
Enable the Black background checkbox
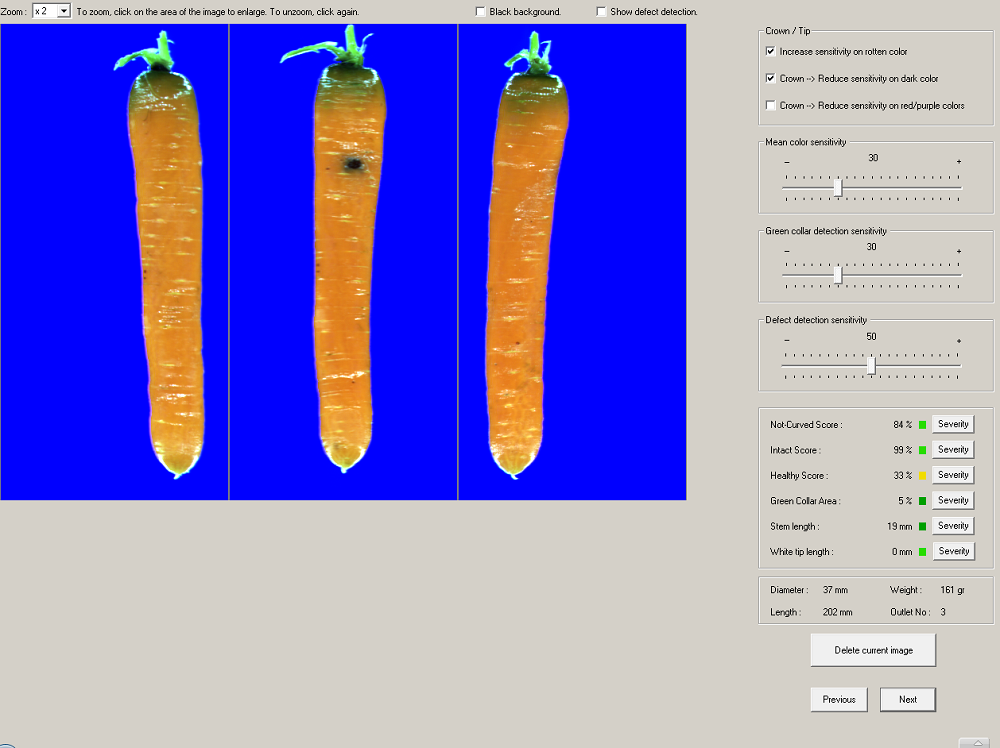pos(480,11)
